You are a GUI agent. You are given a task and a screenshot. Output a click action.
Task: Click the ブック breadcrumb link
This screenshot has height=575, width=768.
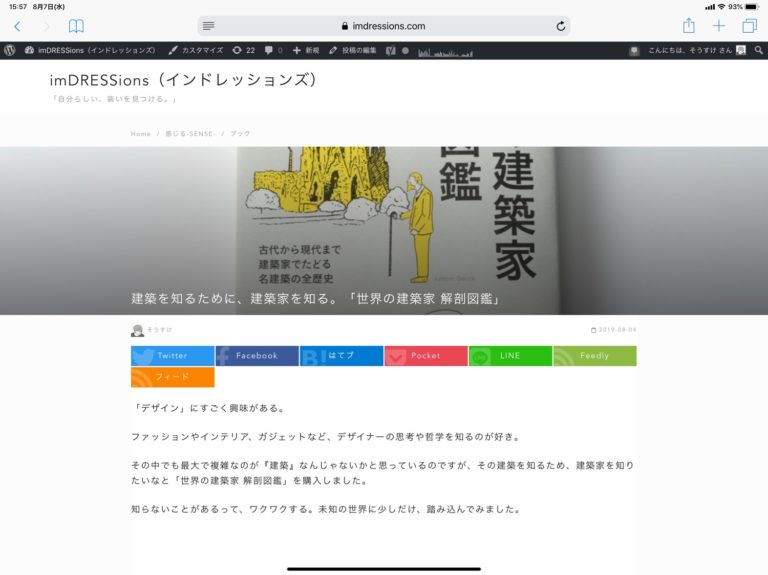[x=240, y=134]
